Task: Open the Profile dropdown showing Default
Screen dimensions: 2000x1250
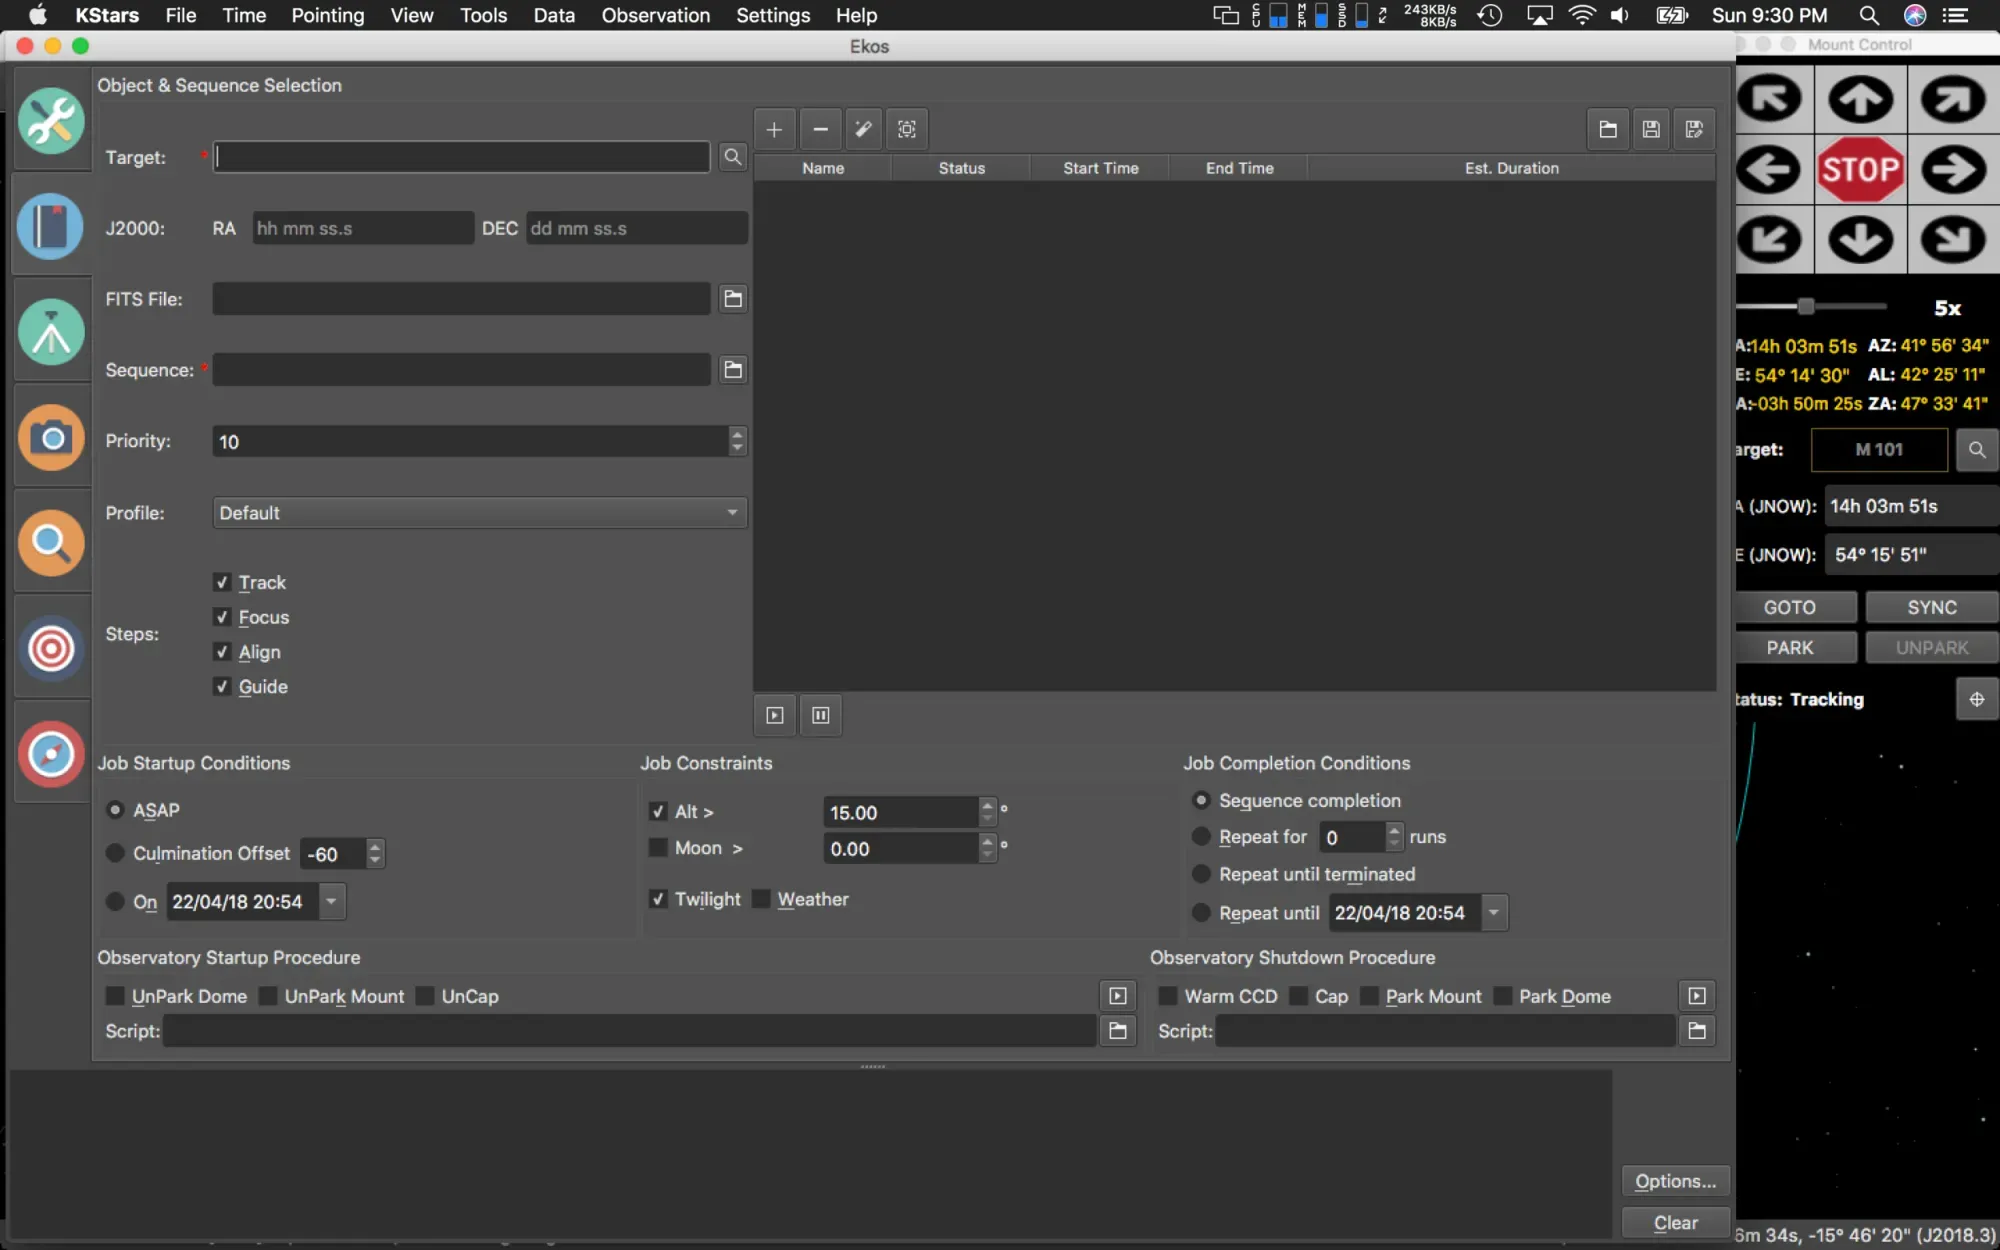Action: [x=478, y=512]
